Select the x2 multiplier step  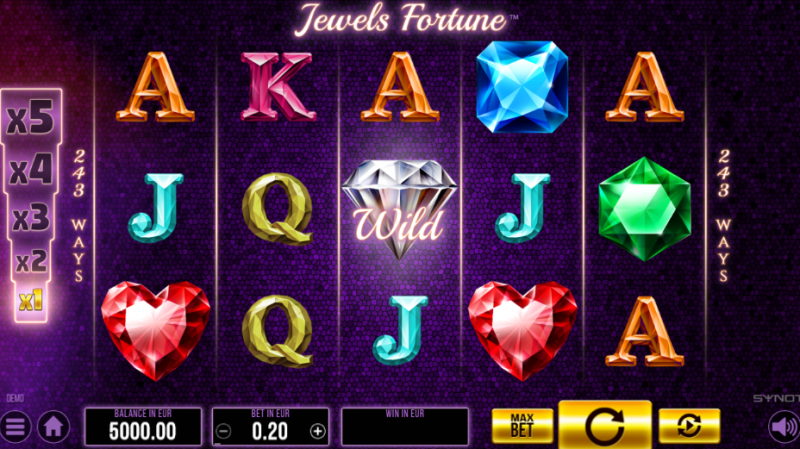31,260
